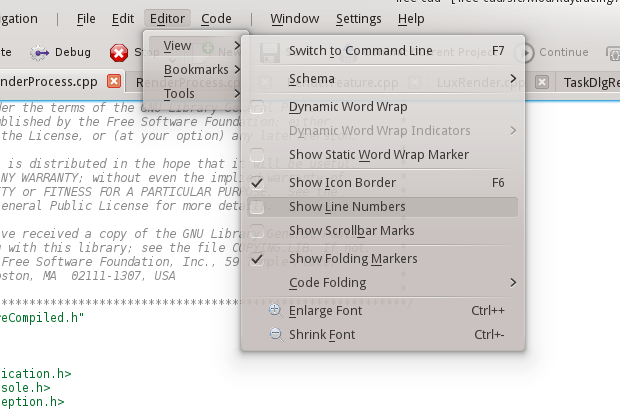This screenshot has width=620, height=417.
Task: Expand the Schema submenu
Action: pos(382,79)
